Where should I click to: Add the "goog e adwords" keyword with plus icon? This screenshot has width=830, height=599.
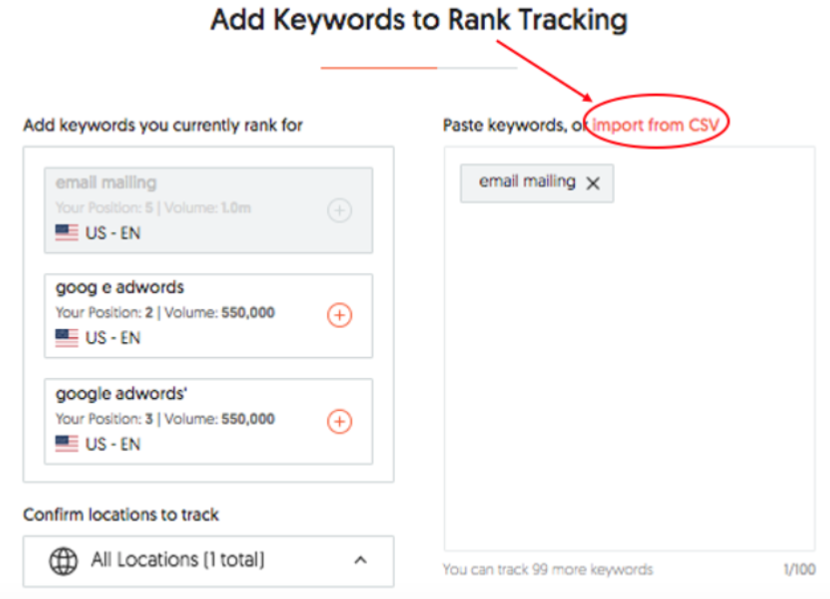click(x=340, y=315)
